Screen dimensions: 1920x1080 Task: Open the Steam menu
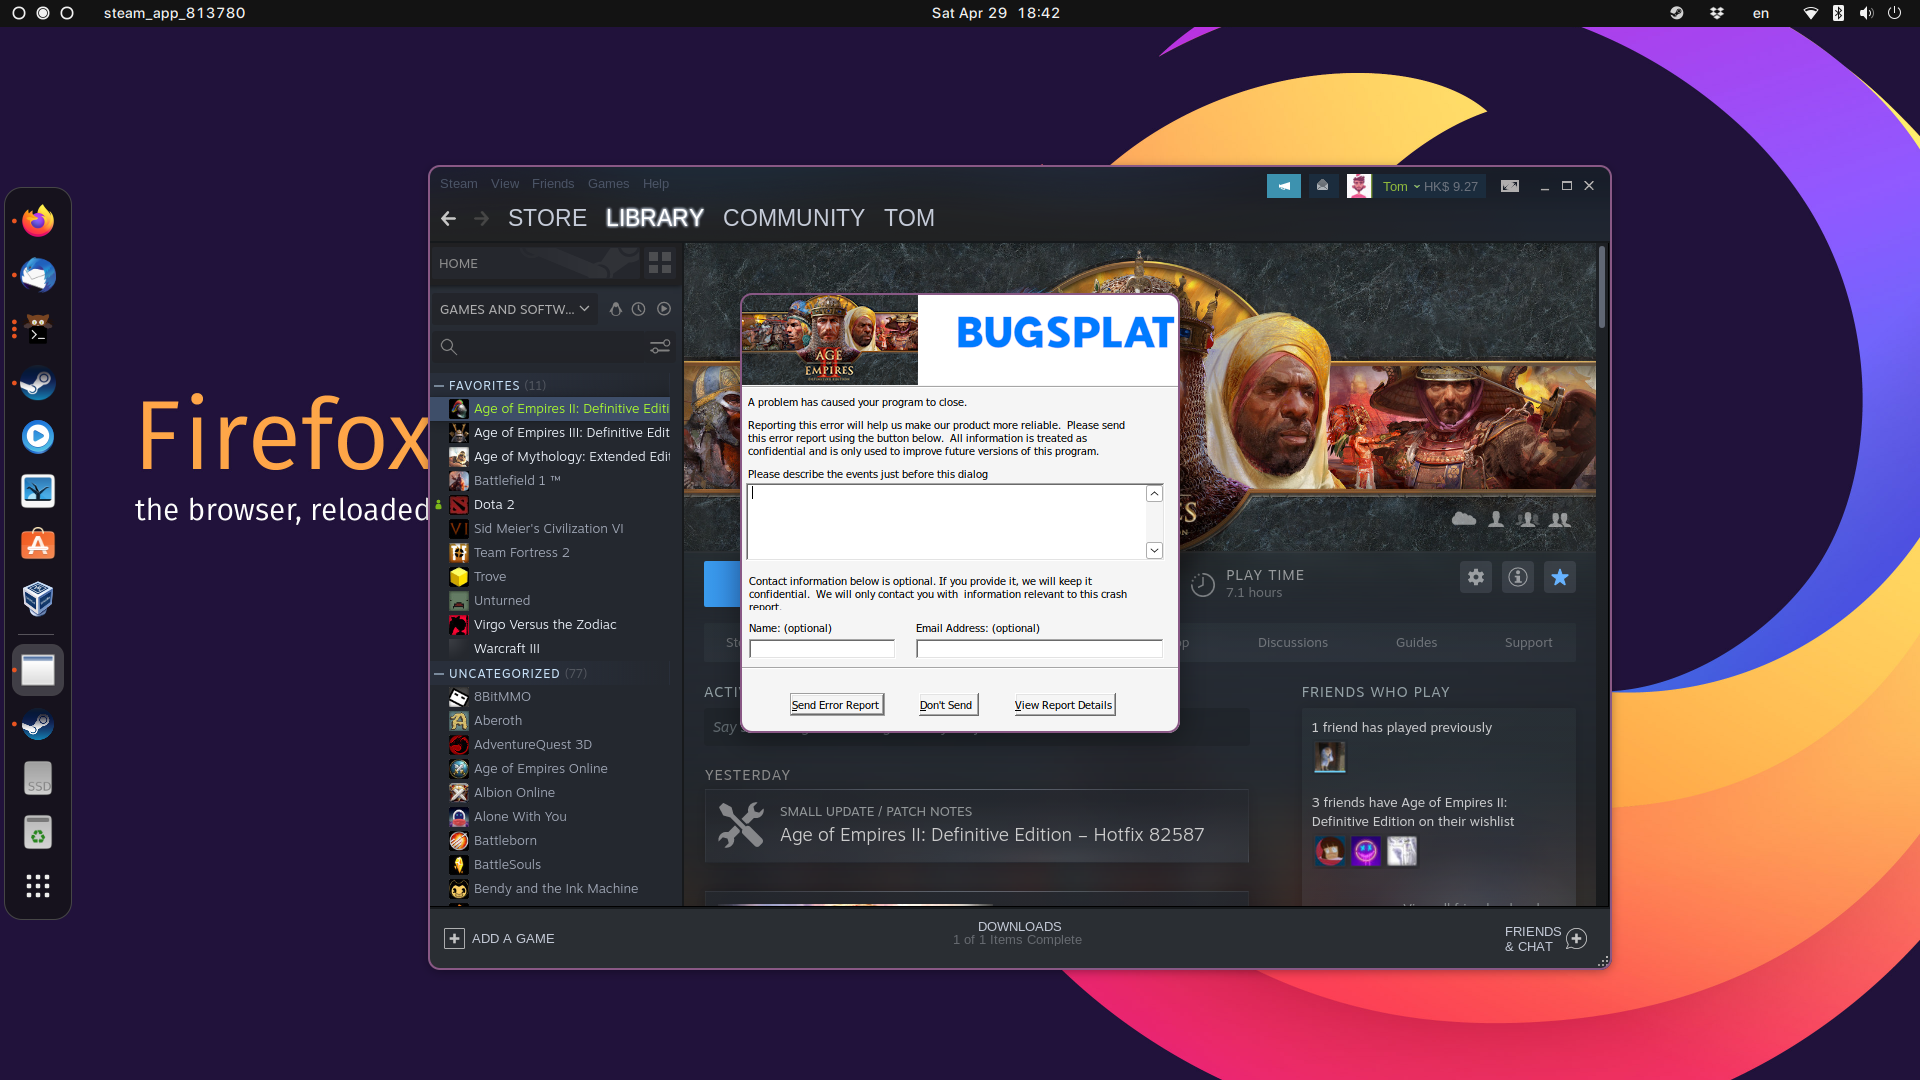click(459, 184)
